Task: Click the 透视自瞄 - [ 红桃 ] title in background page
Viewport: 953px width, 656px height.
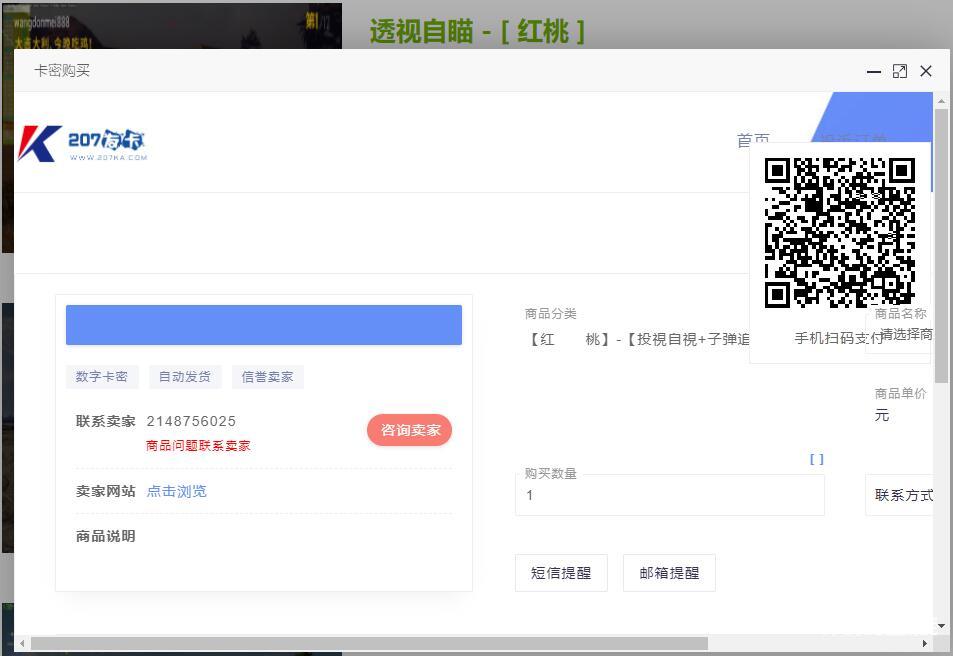Action: point(477,31)
